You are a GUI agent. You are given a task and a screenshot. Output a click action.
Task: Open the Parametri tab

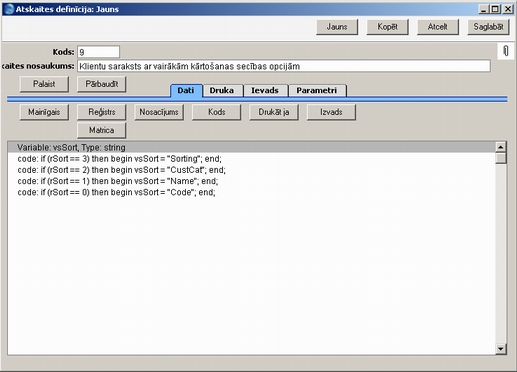point(317,90)
